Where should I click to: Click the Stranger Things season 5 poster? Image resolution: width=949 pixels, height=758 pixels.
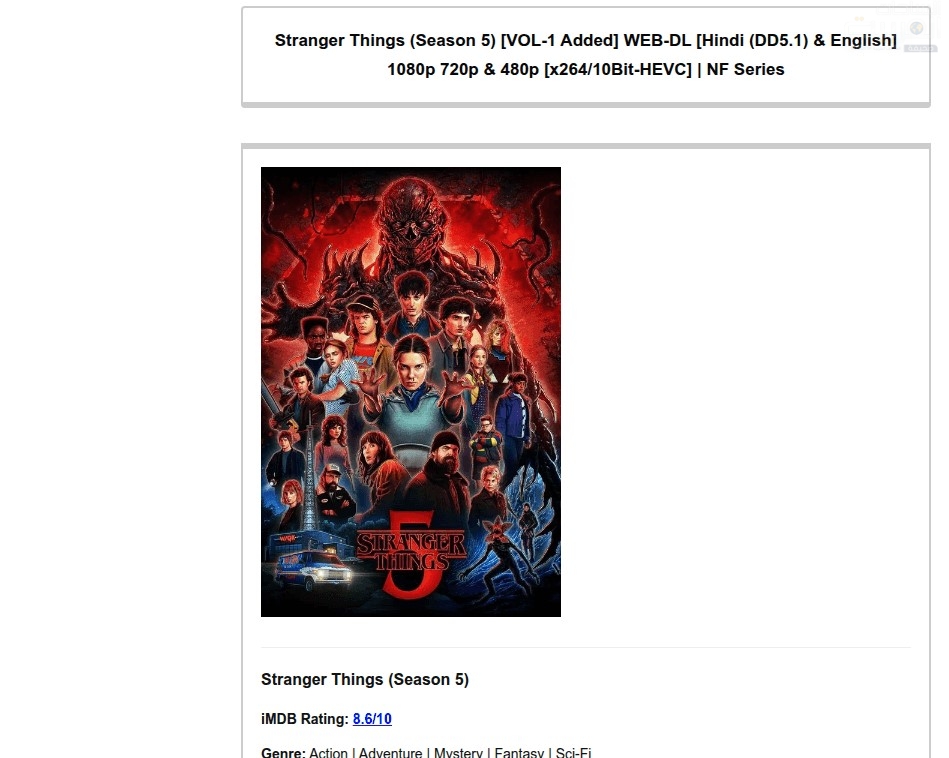[x=411, y=392]
